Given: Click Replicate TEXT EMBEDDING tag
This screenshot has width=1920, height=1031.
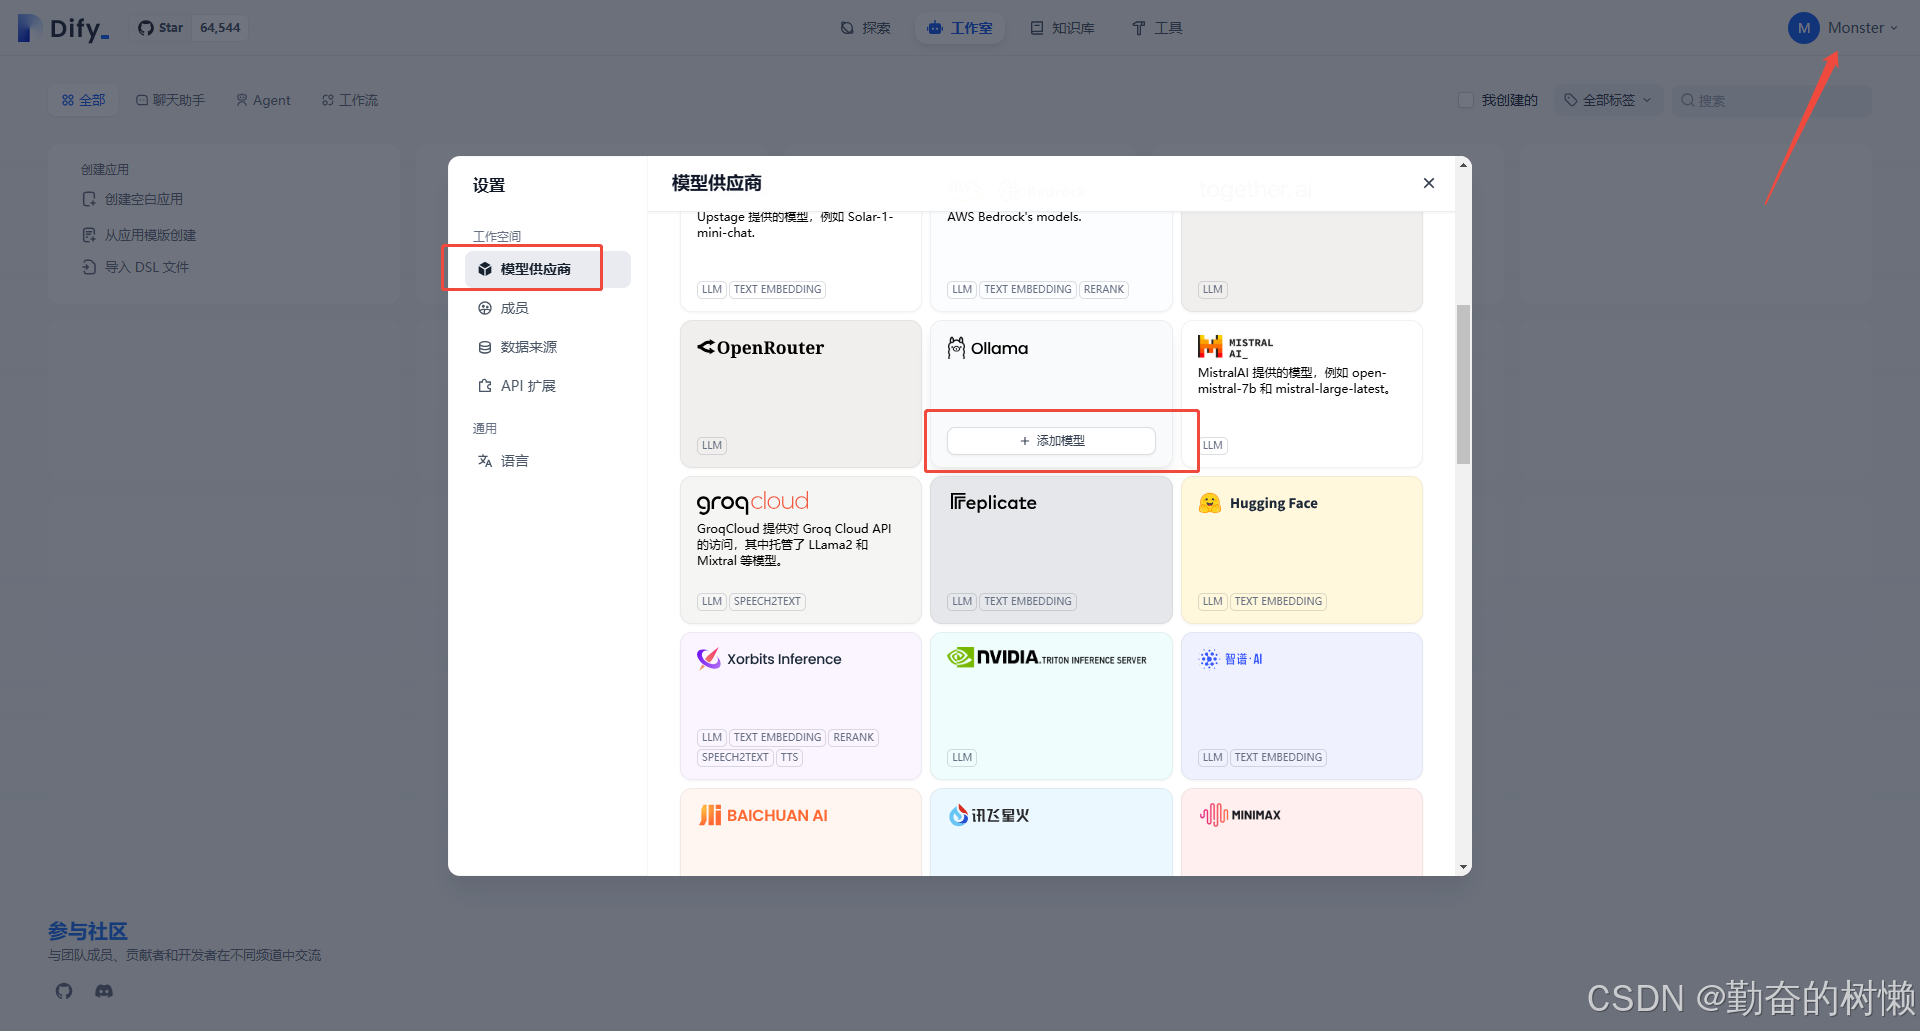Looking at the screenshot, I should (x=1028, y=601).
